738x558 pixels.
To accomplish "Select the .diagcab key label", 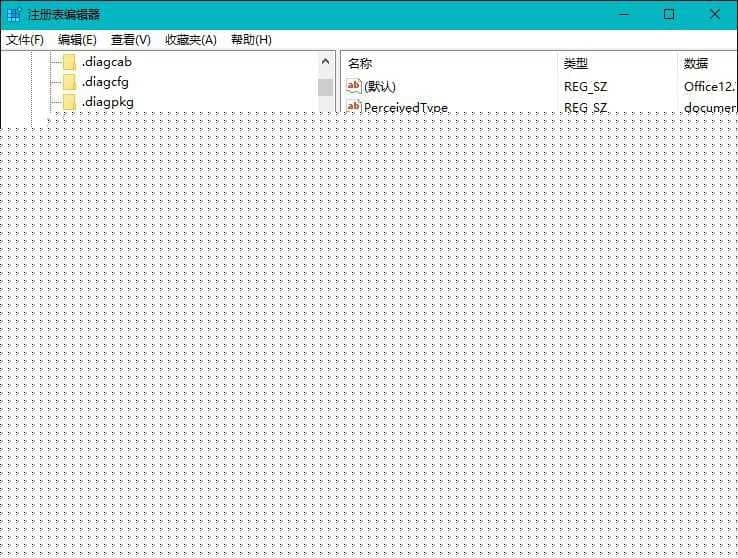I will [x=106, y=62].
